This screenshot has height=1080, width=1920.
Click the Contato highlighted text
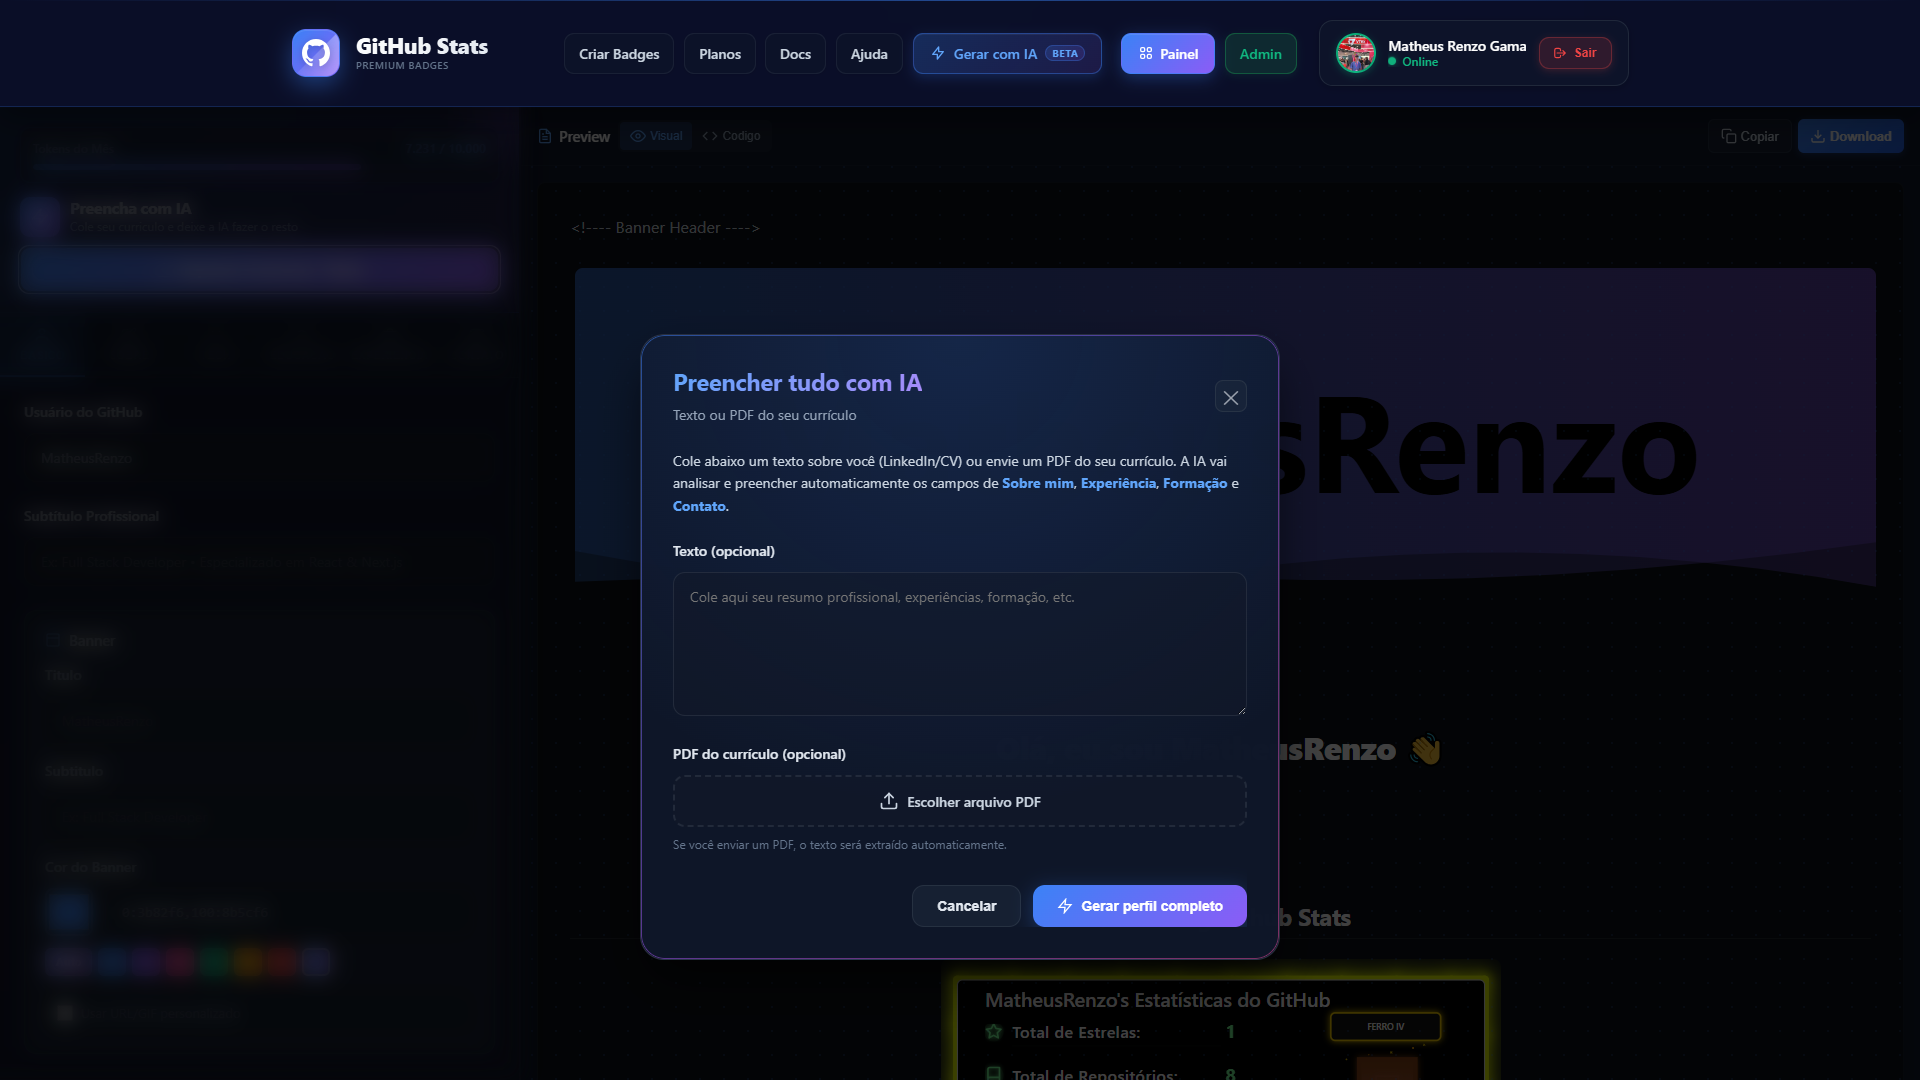coord(699,506)
